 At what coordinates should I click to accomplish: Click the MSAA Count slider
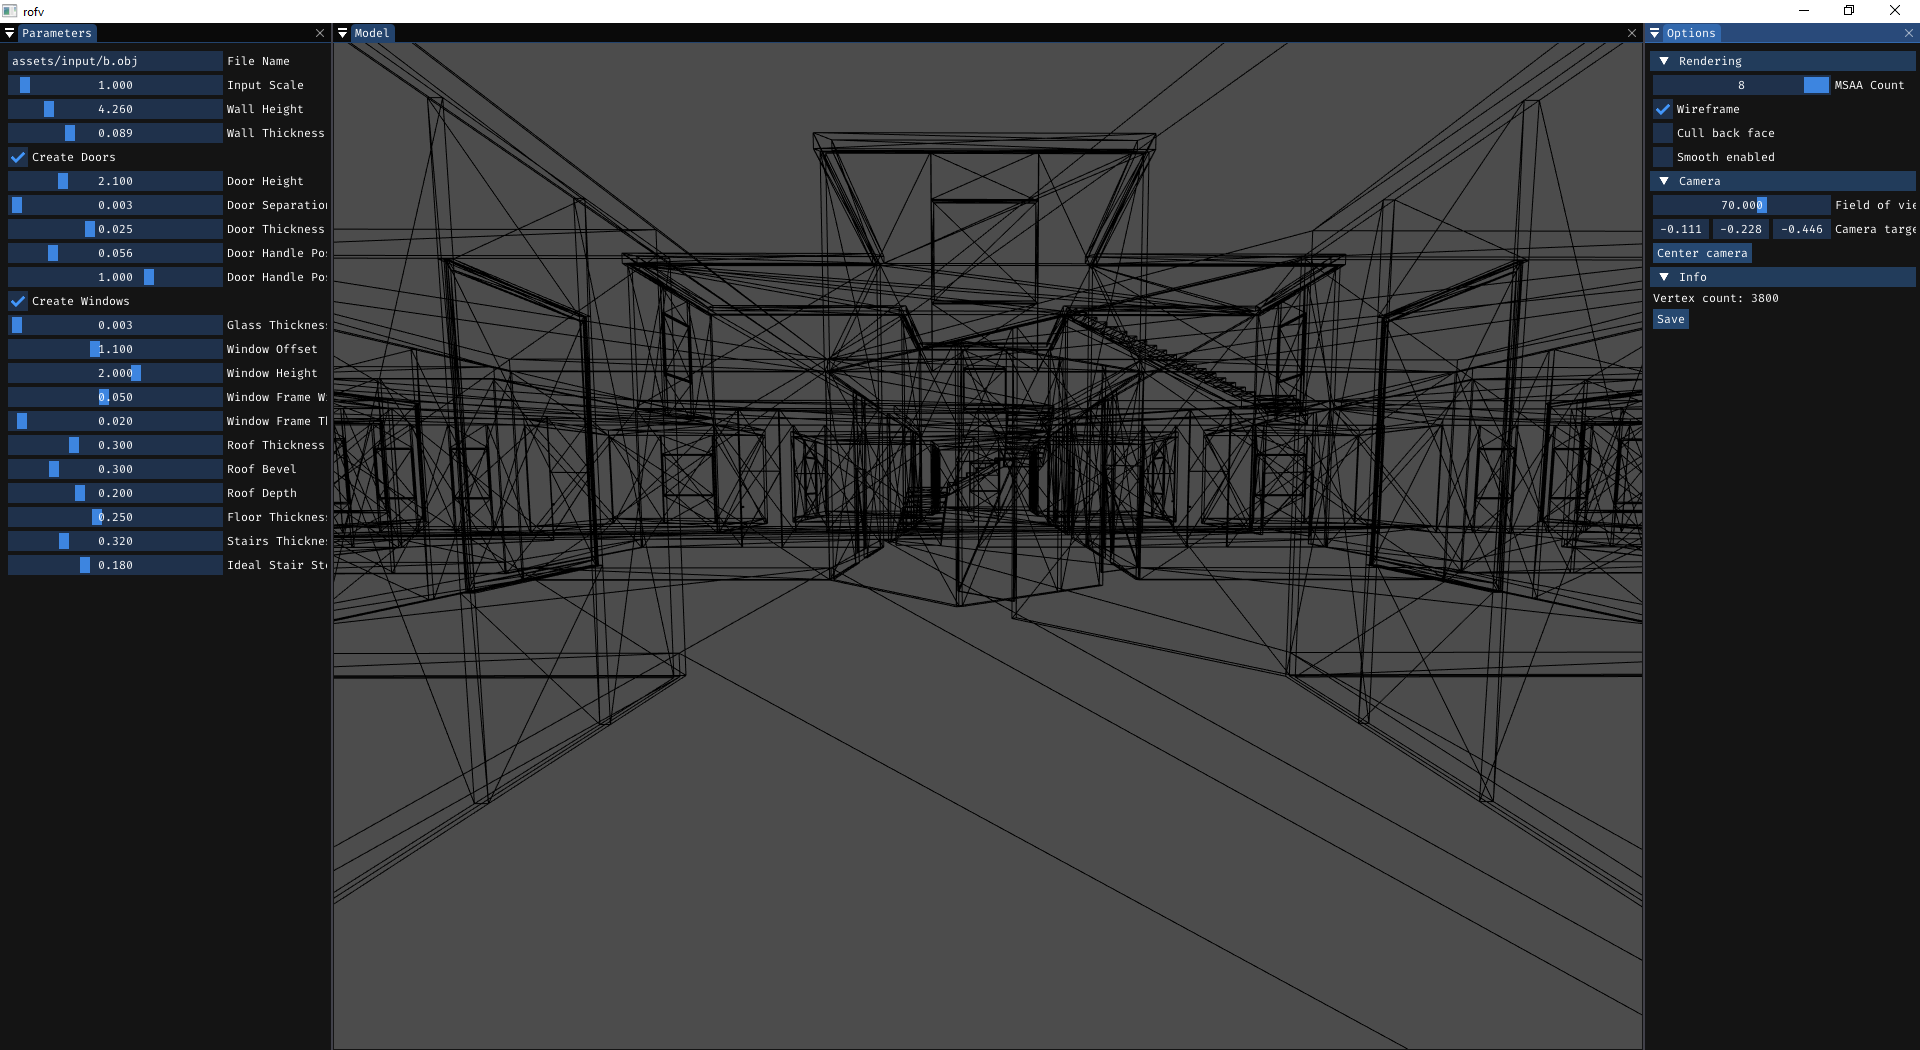pos(1741,85)
